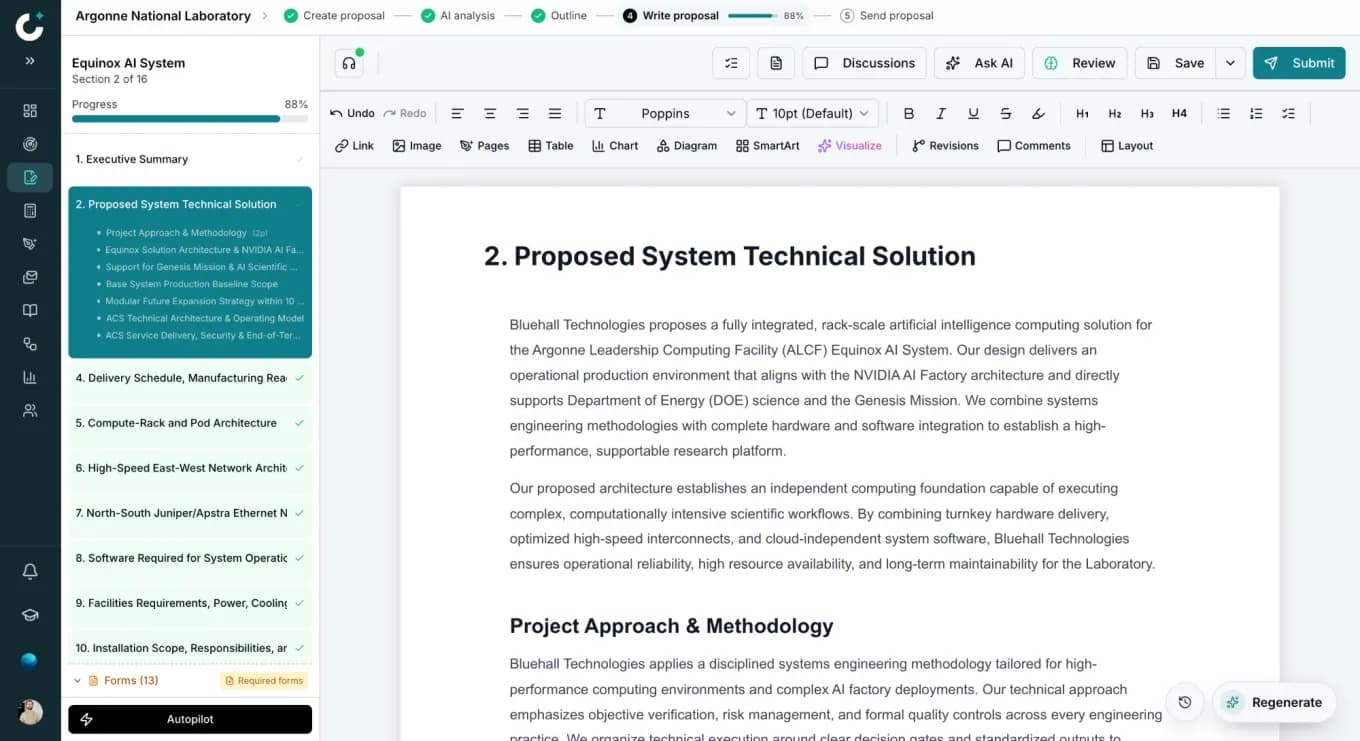
Task: Open the Visualize tool
Action: (850, 146)
